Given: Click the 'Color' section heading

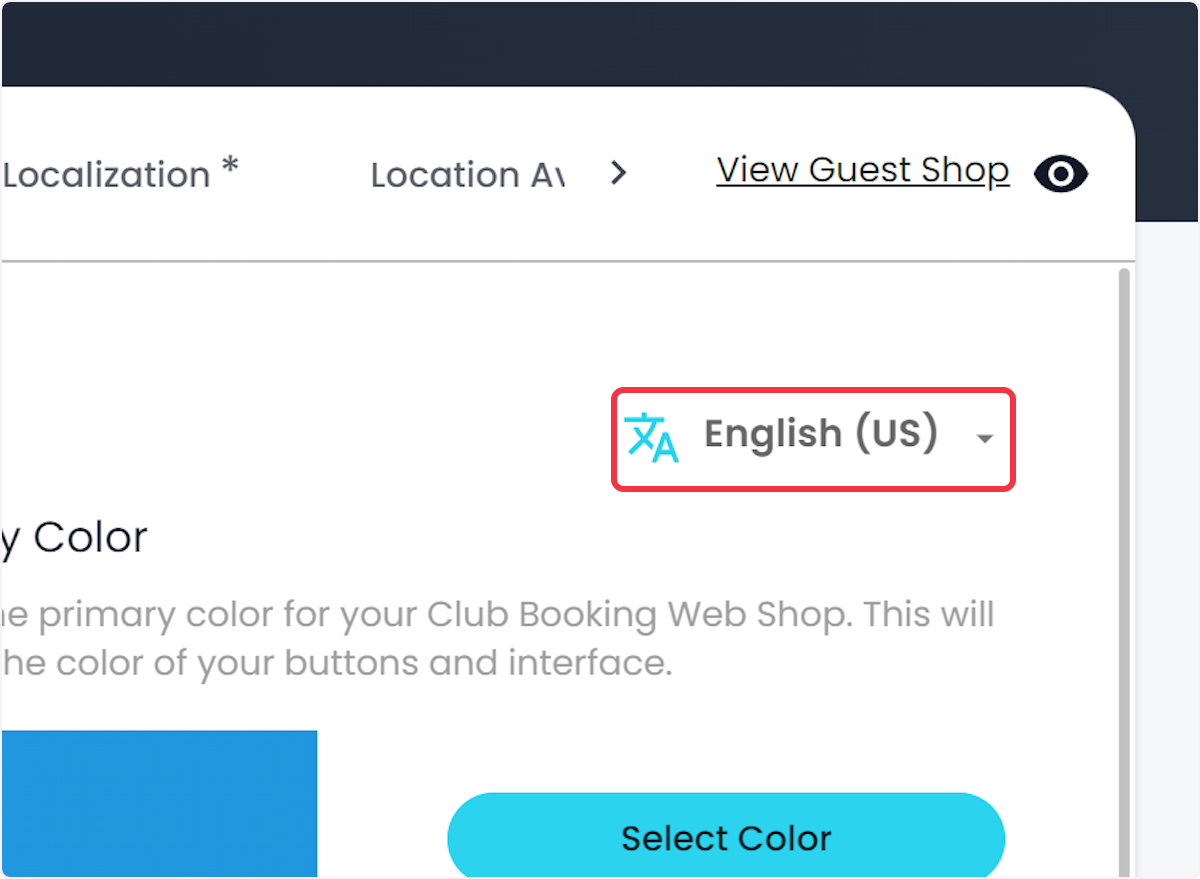Looking at the screenshot, I should 73,538.
